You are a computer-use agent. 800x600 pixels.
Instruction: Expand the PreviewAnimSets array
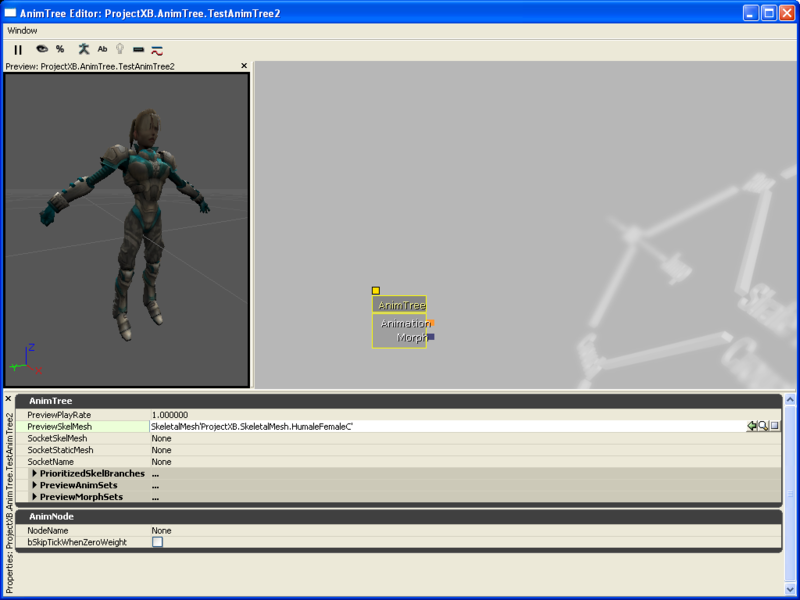36,485
